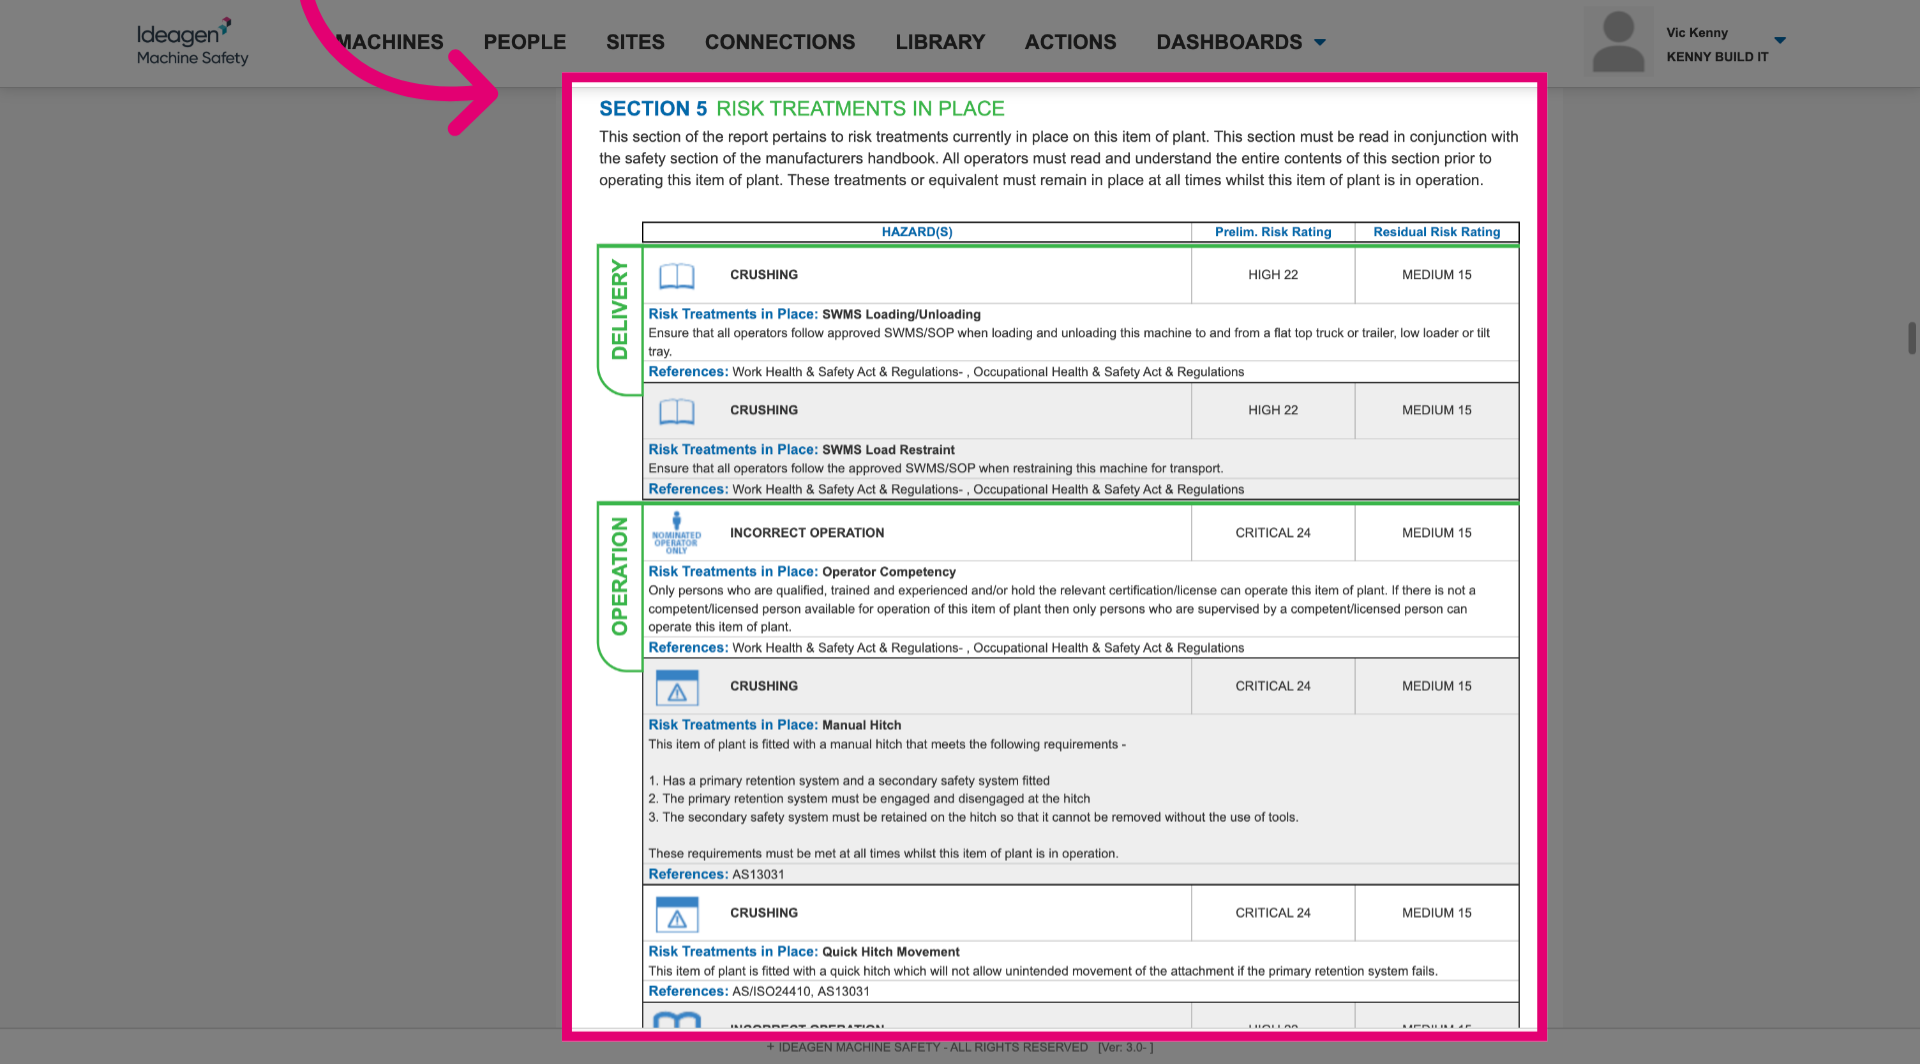Click the Quick Hitch Movement warning icon
The image size is (1920, 1064).
(x=677, y=914)
